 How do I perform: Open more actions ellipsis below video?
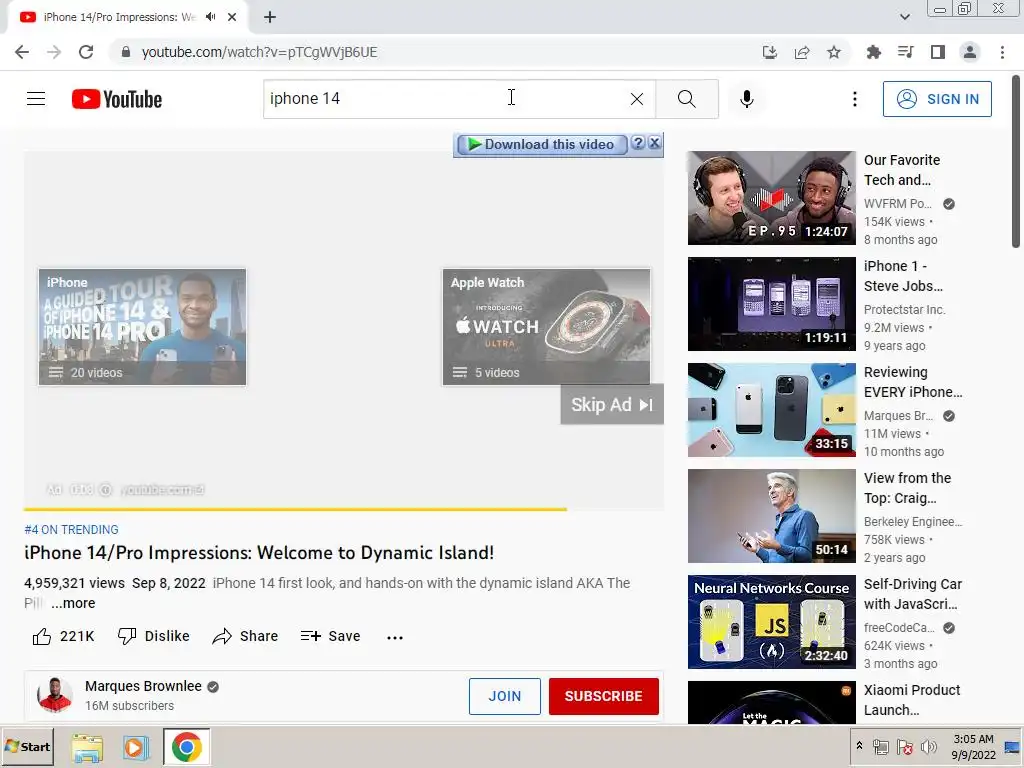pyautogui.click(x=395, y=637)
